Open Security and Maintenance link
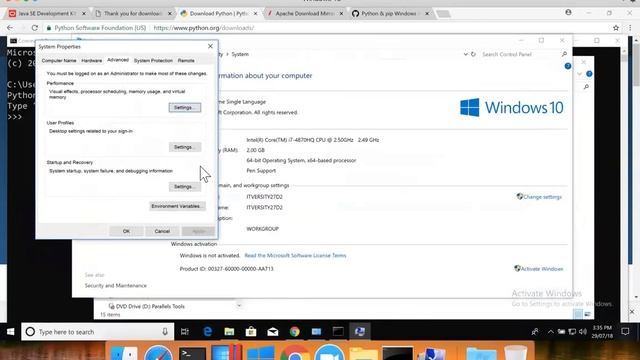Viewport: 640px width, 360px height. coord(116,285)
